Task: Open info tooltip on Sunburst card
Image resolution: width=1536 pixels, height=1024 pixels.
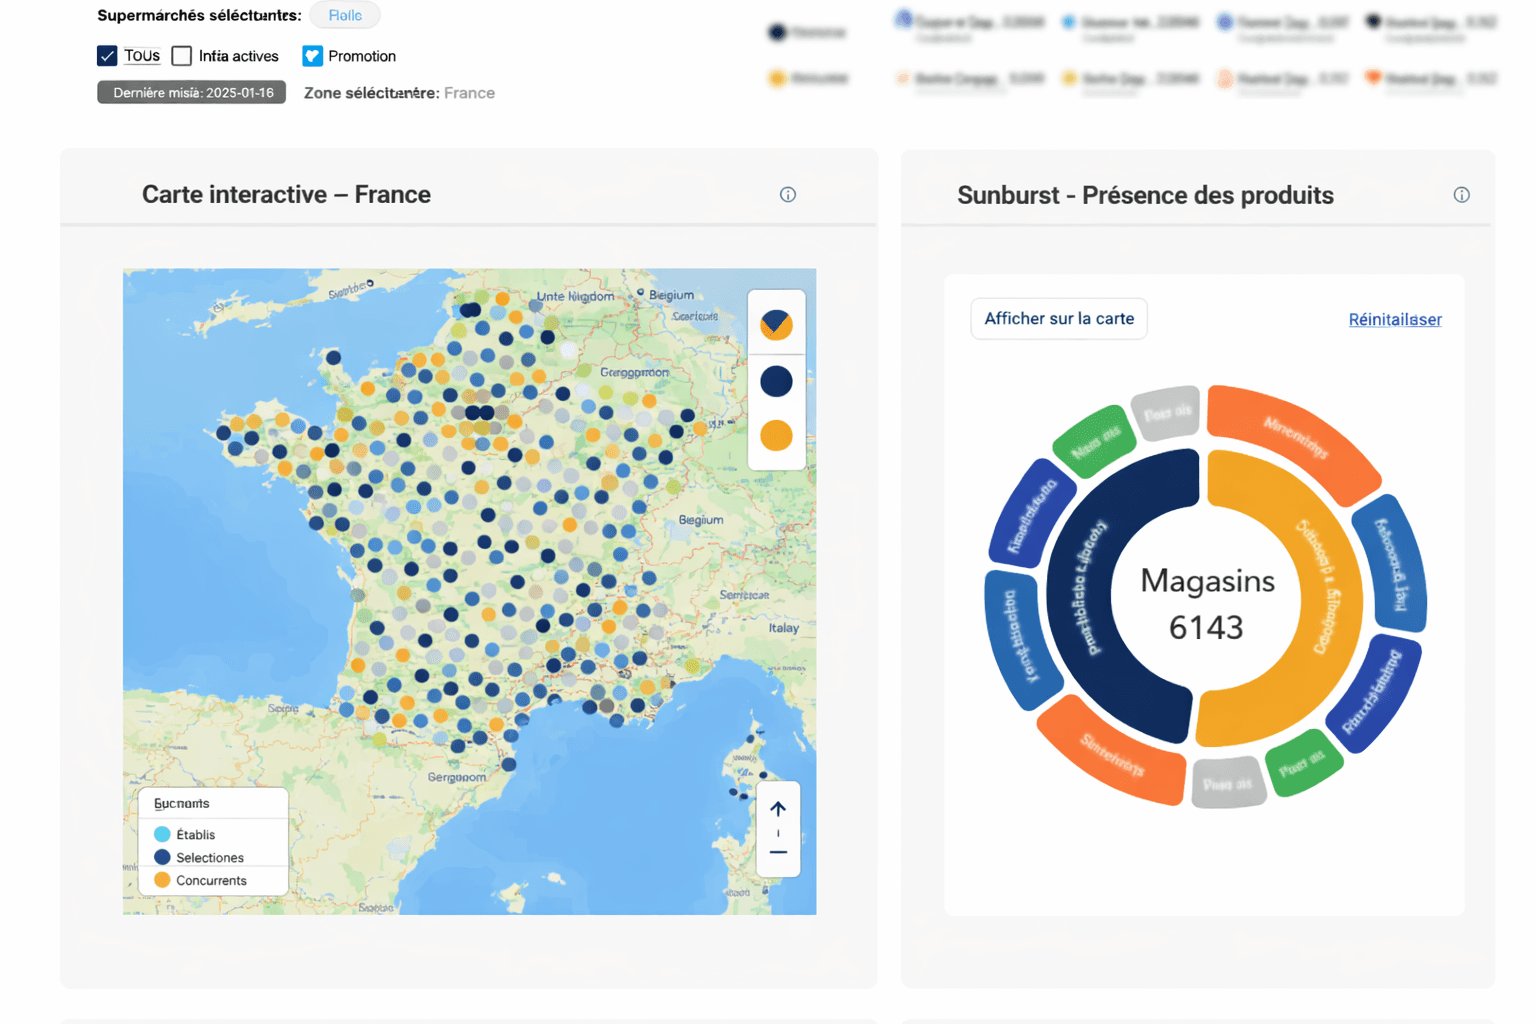Action: [x=1461, y=194]
